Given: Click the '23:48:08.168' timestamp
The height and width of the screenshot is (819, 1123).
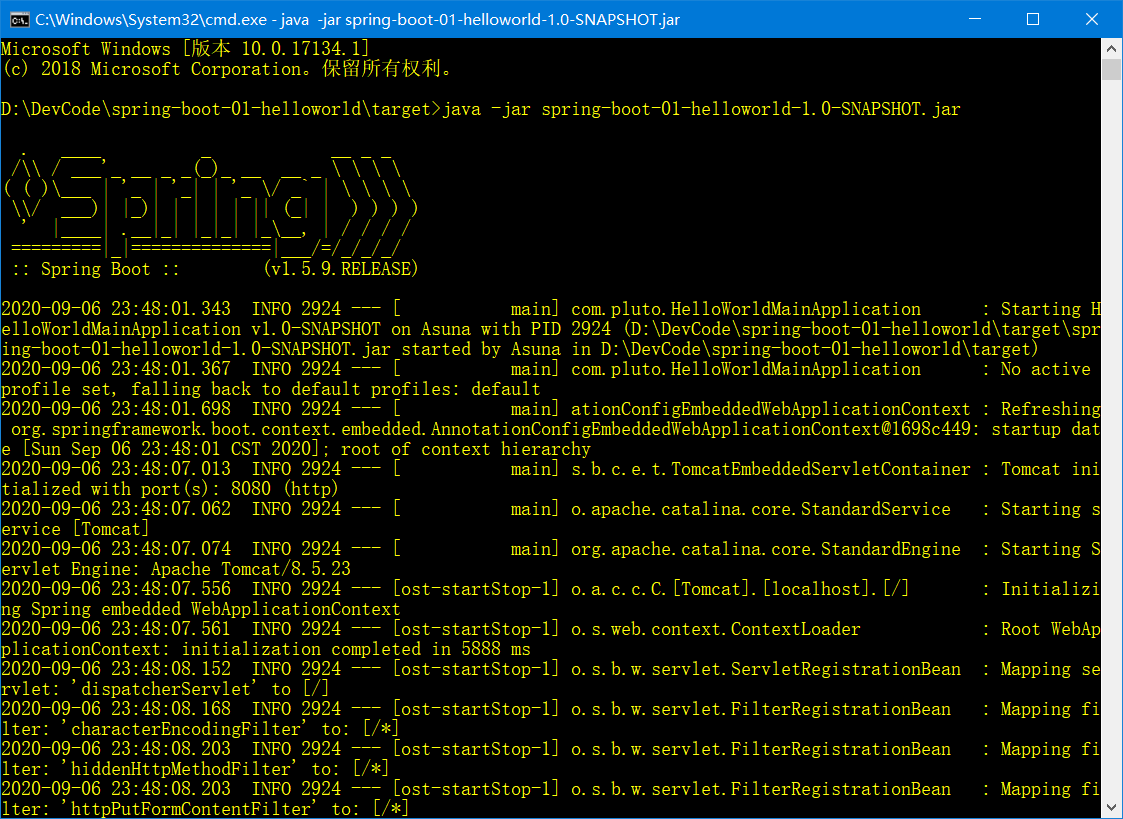Looking at the screenshot, I should point(171,709).
